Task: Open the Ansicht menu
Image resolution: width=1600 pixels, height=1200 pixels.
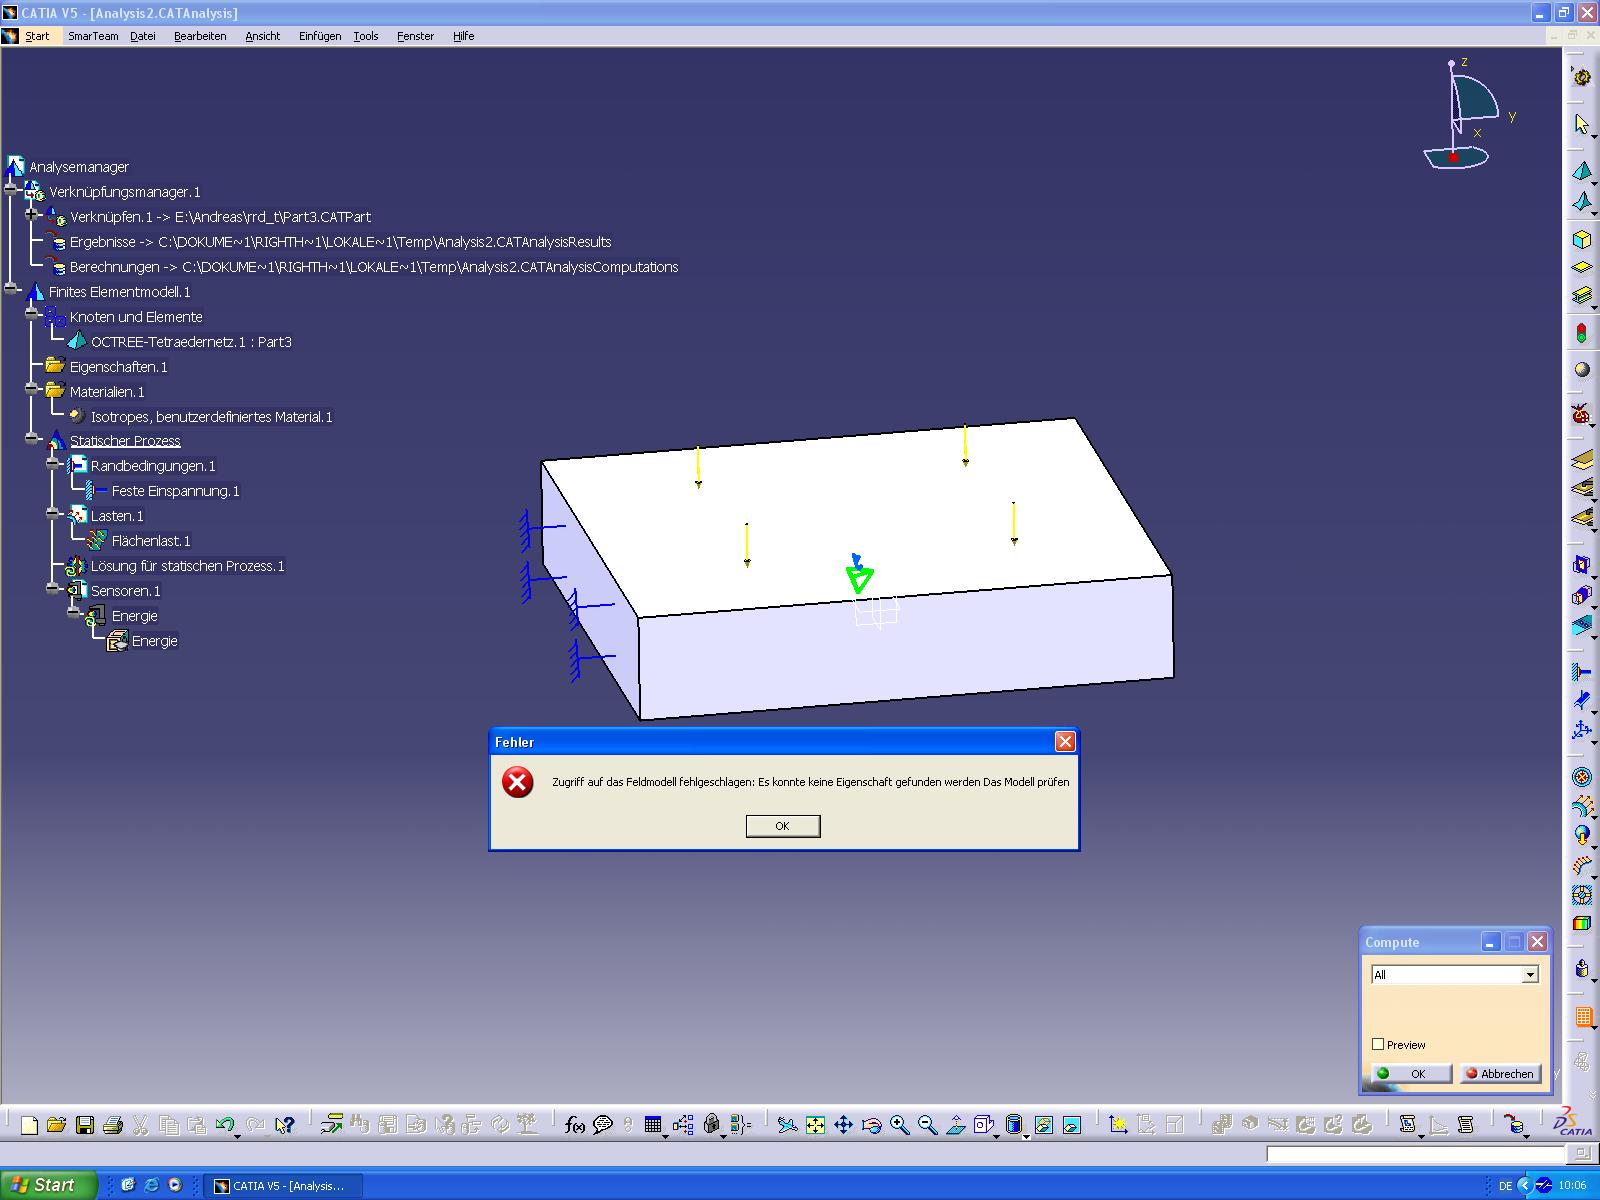Action: coord(262,36)
